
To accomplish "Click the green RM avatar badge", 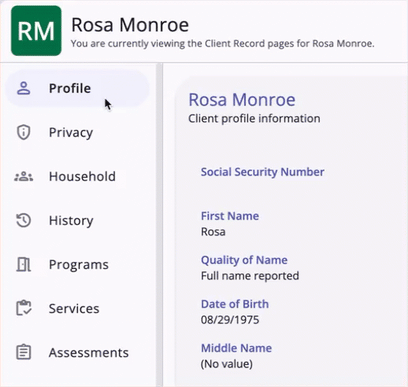I will tap(36, 31).
